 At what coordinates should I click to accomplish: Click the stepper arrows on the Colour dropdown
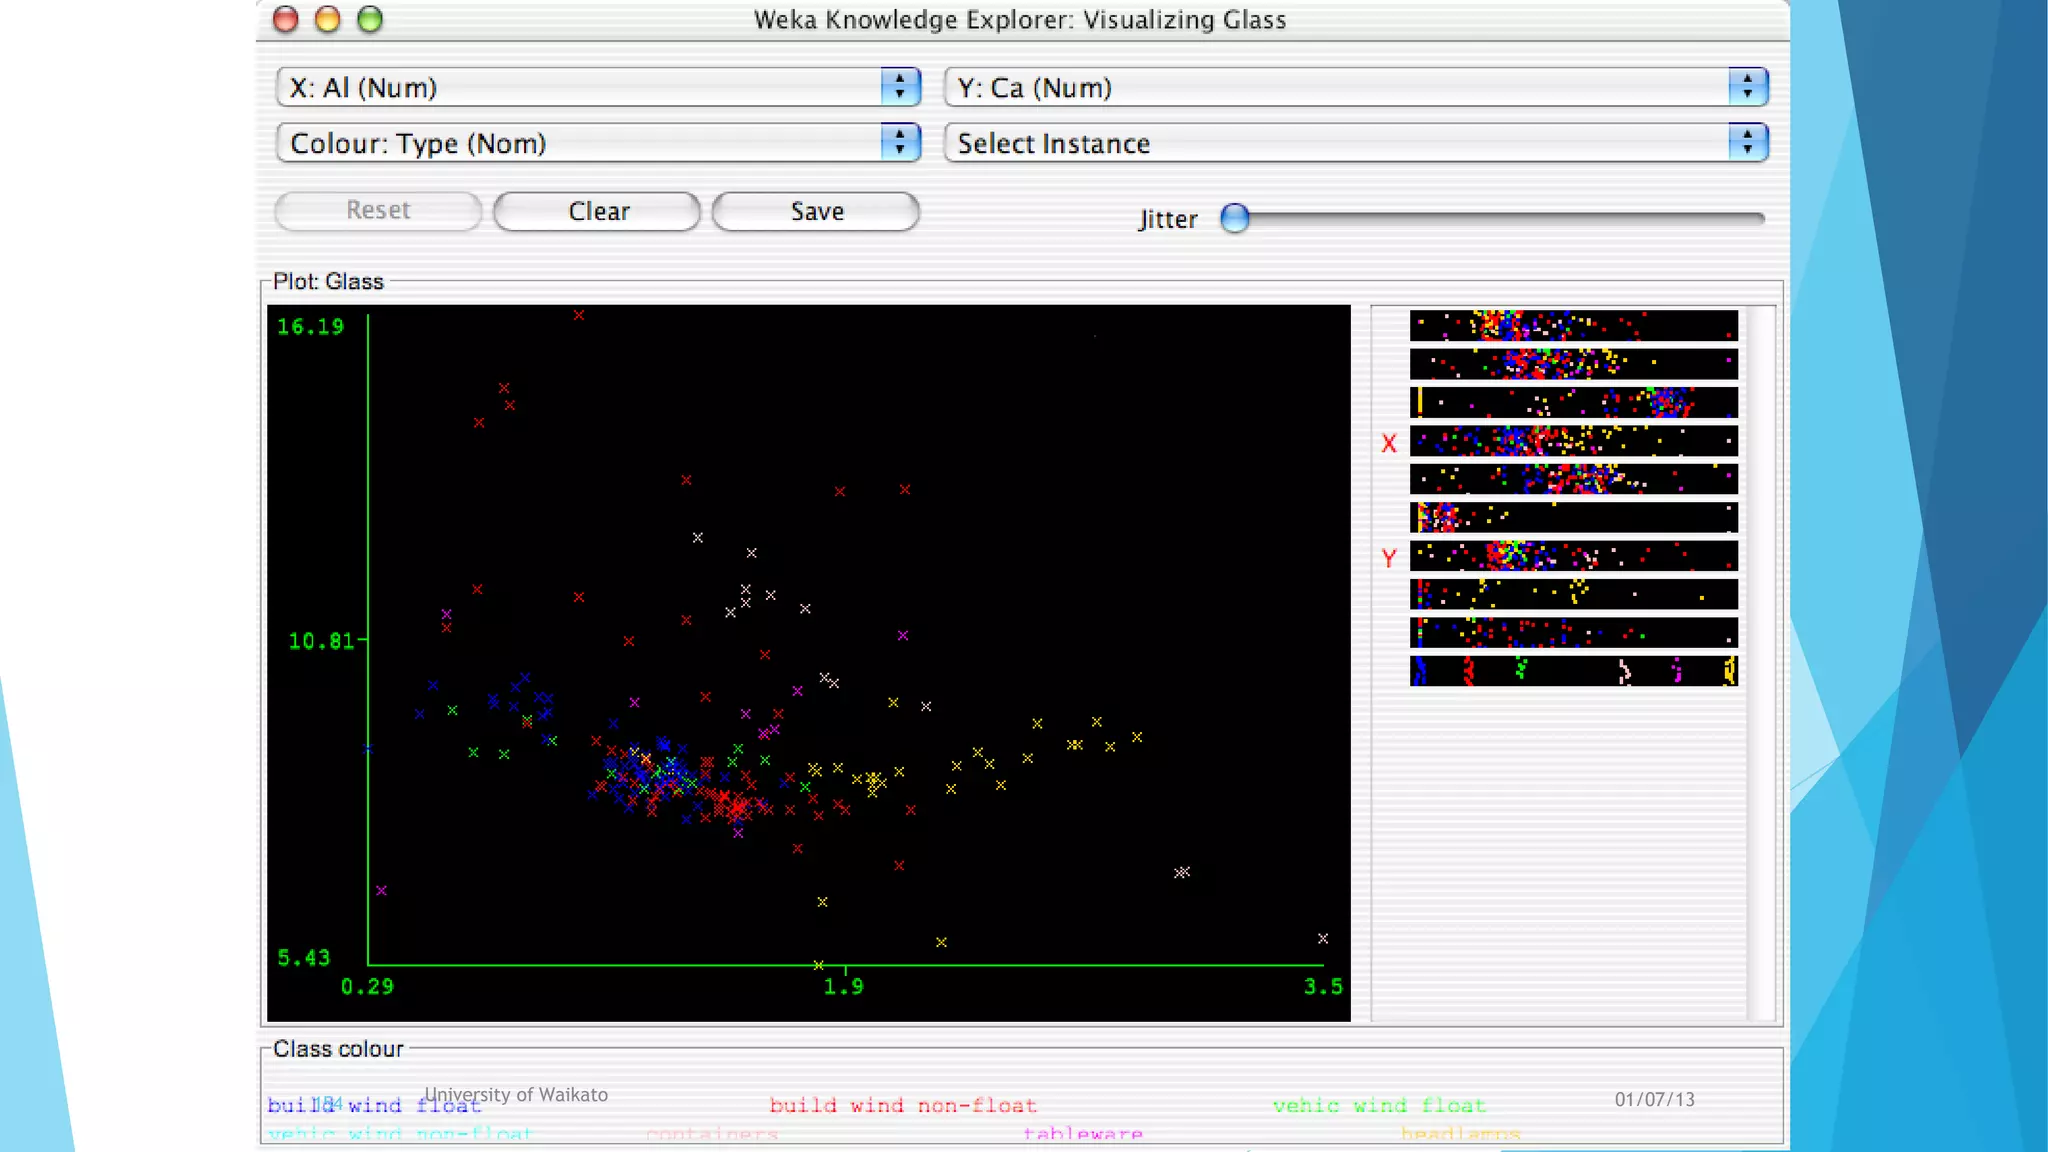(900, 143)
